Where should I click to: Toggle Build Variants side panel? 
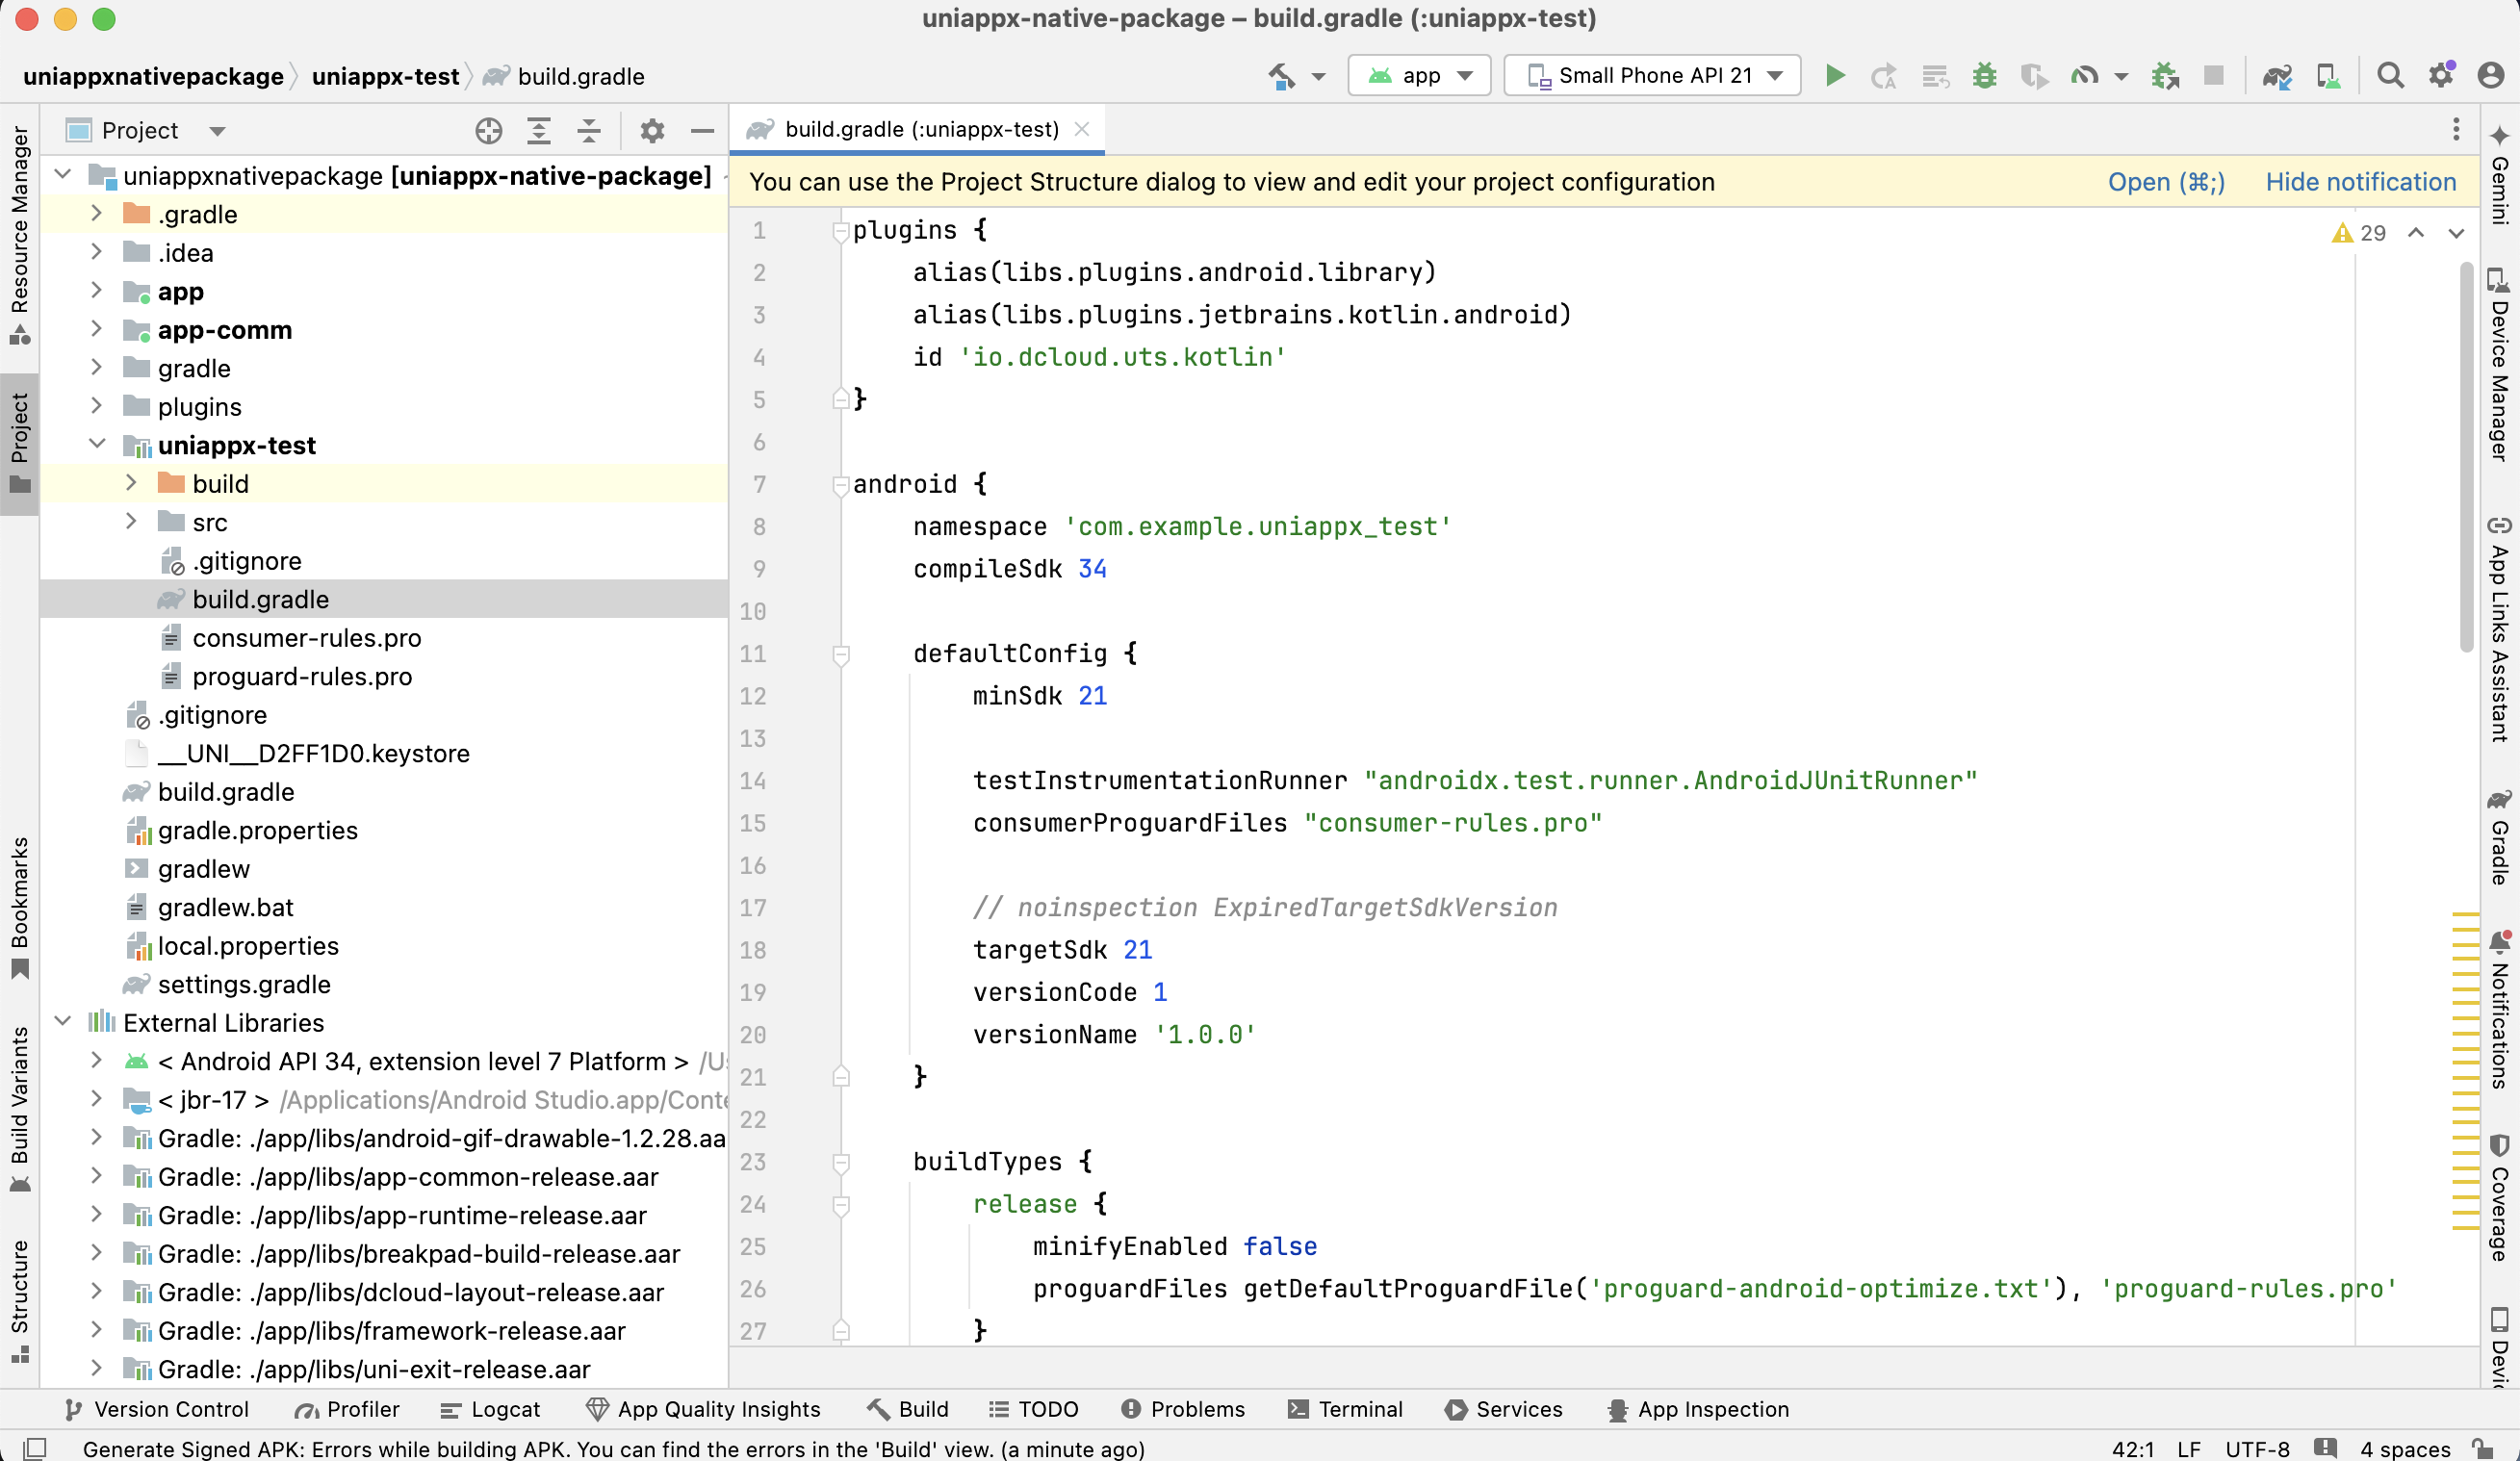pyautogui.click(x=19, y=1110)
